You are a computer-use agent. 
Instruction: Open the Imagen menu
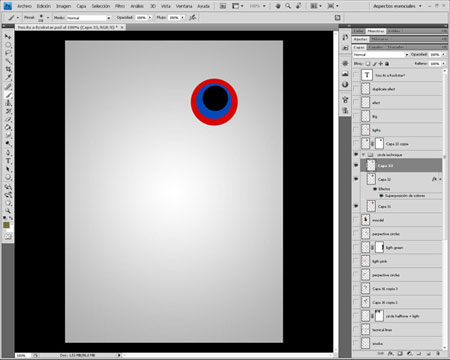[63, 6]
